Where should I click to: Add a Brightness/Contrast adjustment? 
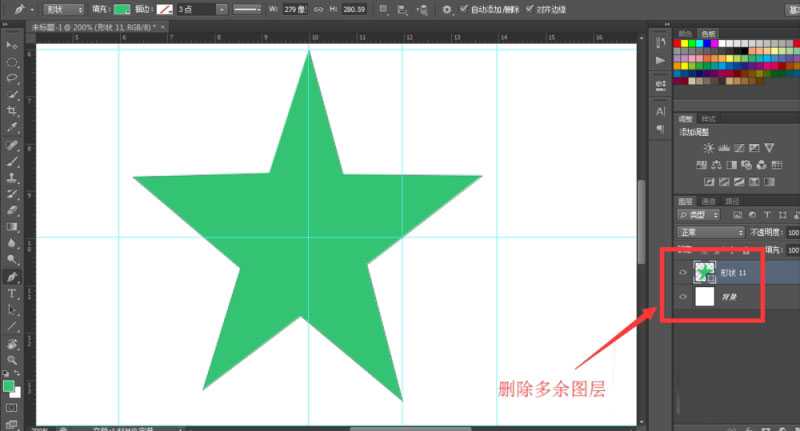[709, 148]
